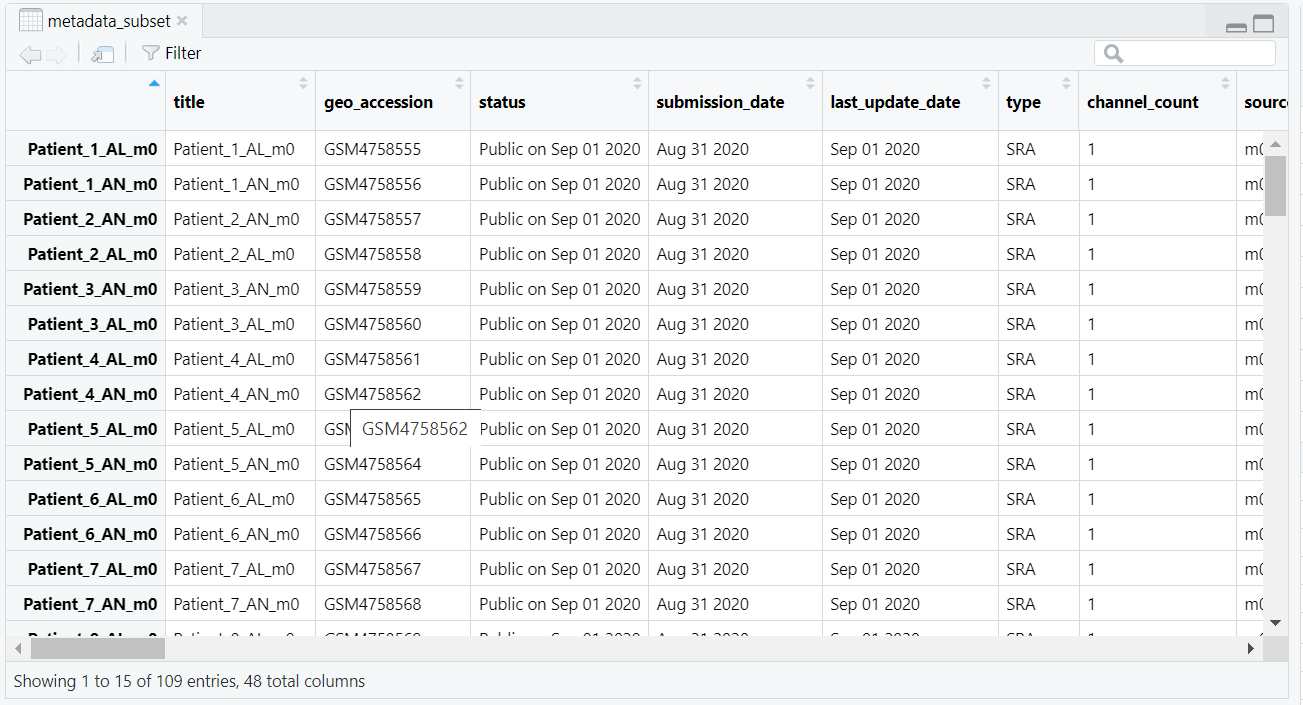Sort rows by the row-name column arrow
The image size is (1303, 705).
[x=153, y=84]
